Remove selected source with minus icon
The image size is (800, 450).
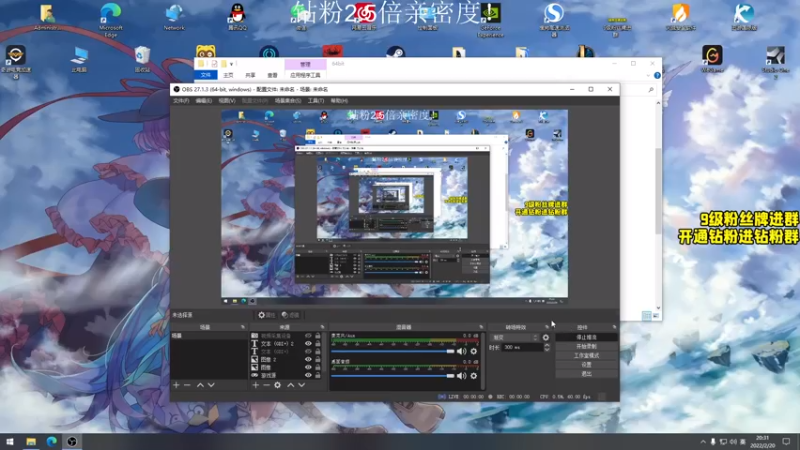coord(266,385)
